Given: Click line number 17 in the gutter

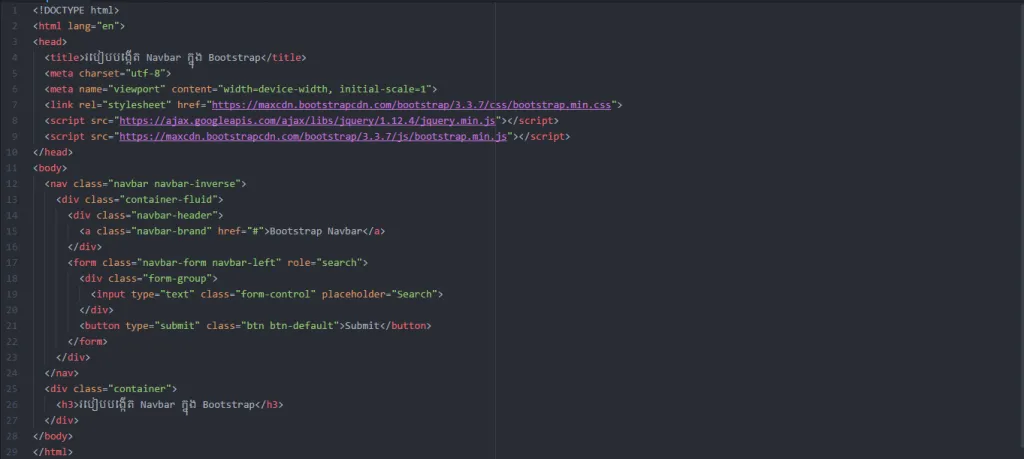Looking at the screenshot, I should coord(12,262).
